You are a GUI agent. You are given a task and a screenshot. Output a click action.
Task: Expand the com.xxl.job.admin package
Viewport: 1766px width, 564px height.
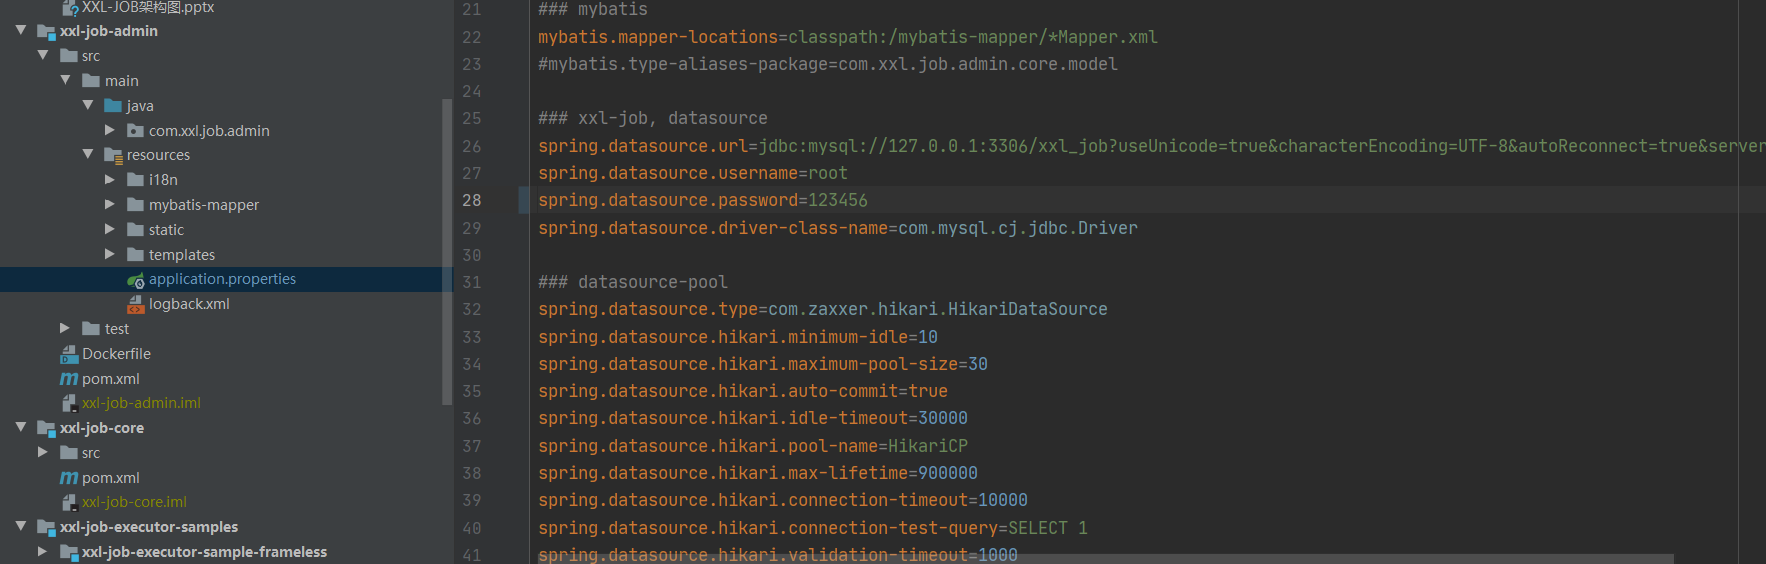110,130
